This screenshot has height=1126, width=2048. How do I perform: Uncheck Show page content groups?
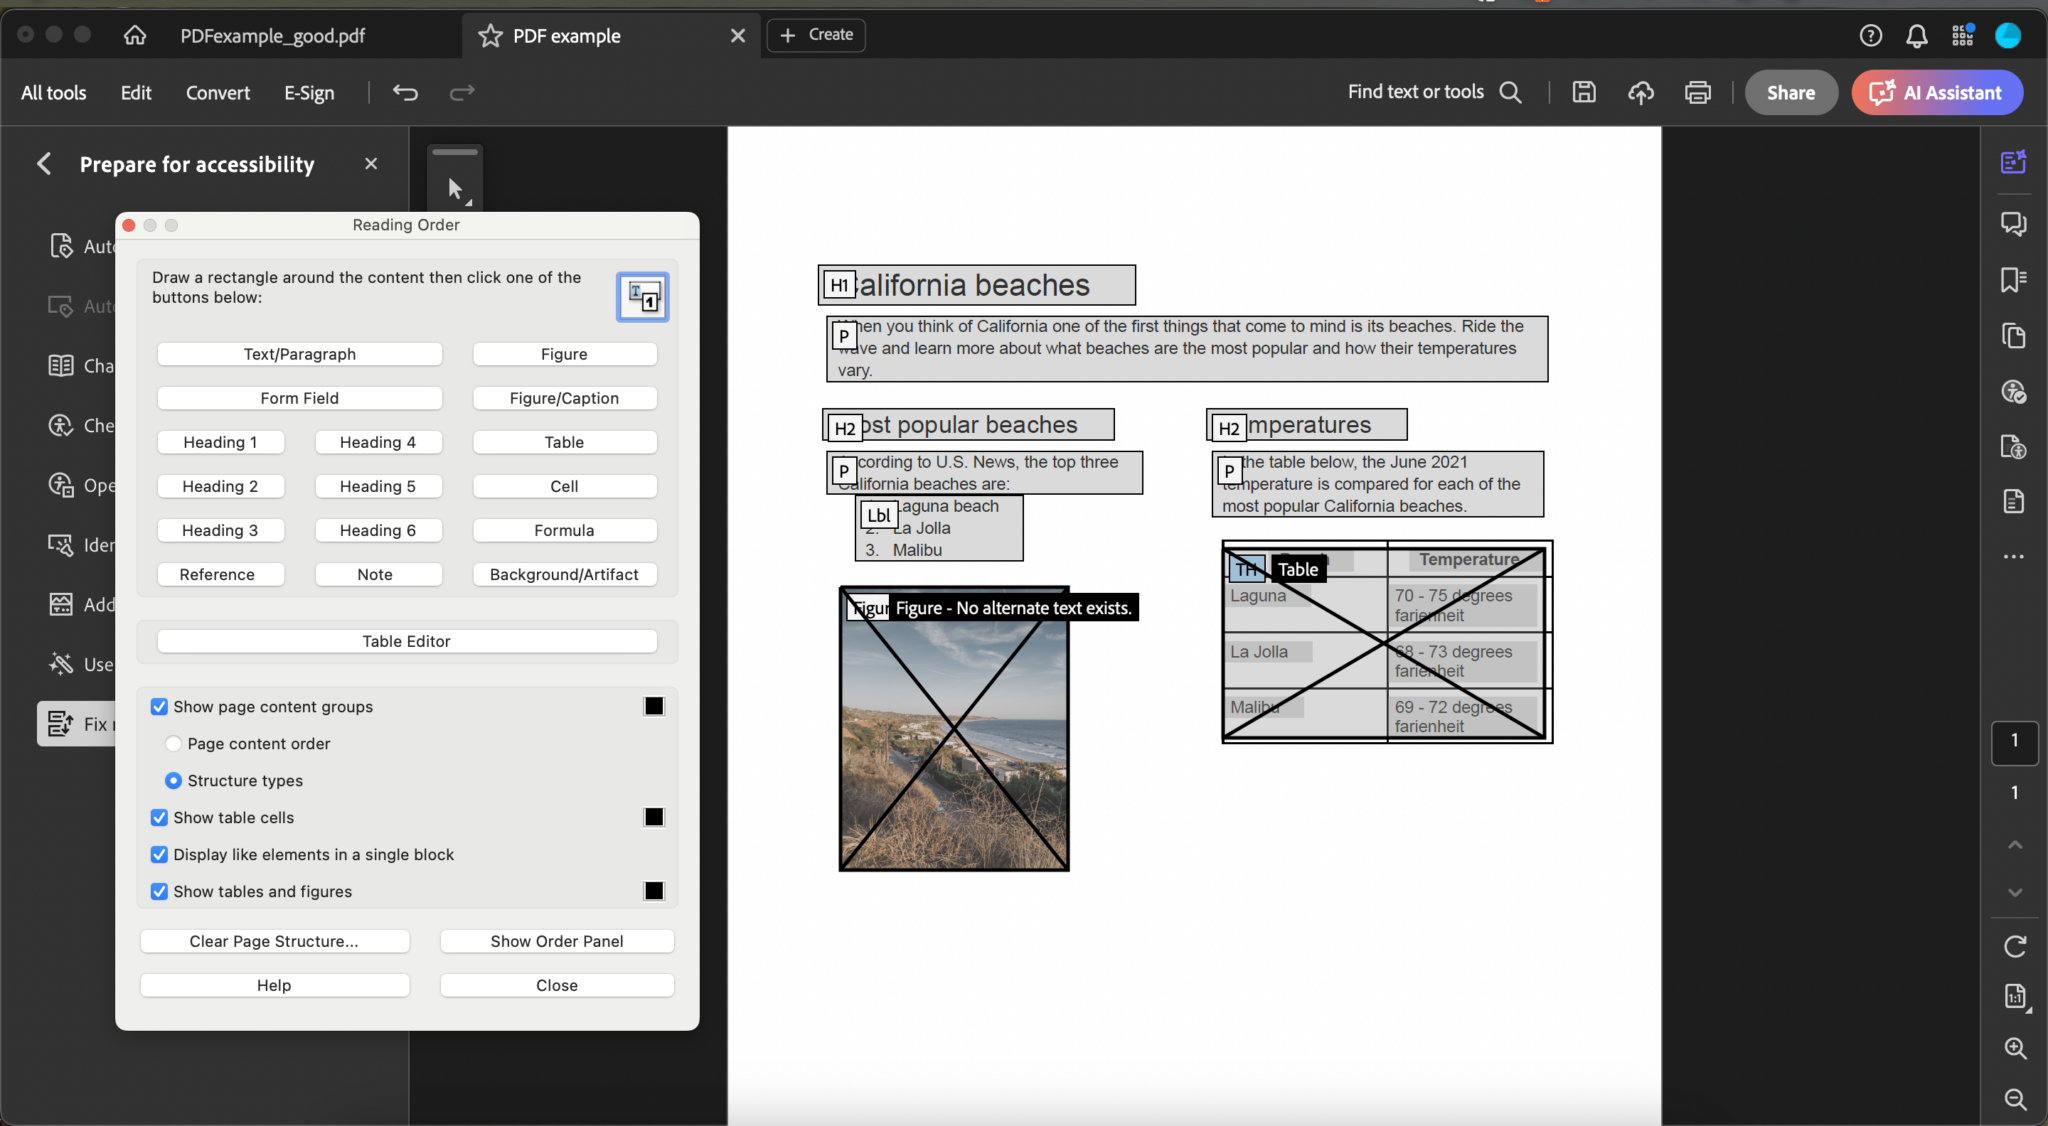[159, 706]
